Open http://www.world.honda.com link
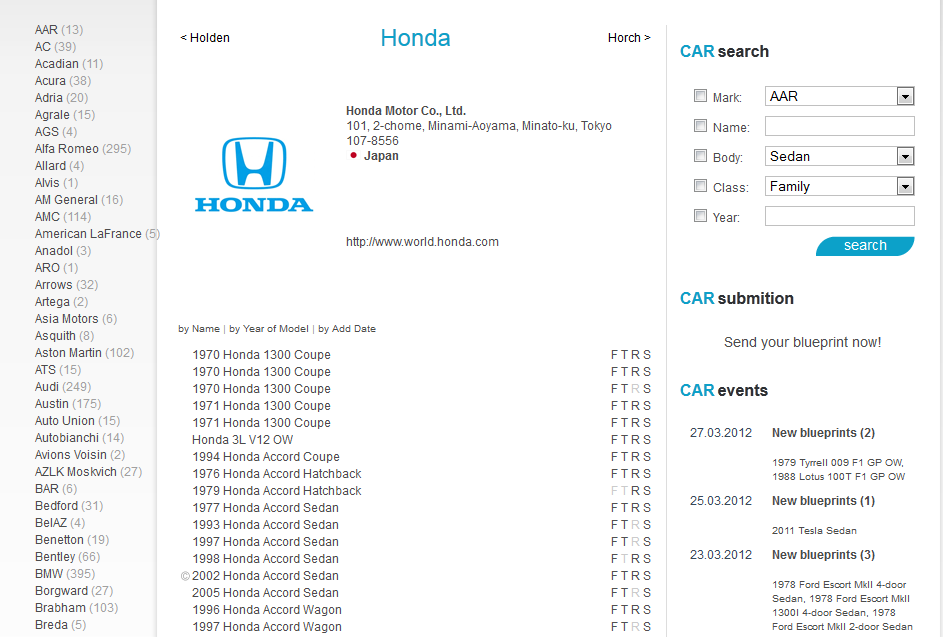The width and height of the screenshot is (943, 637). pos(422,242)
